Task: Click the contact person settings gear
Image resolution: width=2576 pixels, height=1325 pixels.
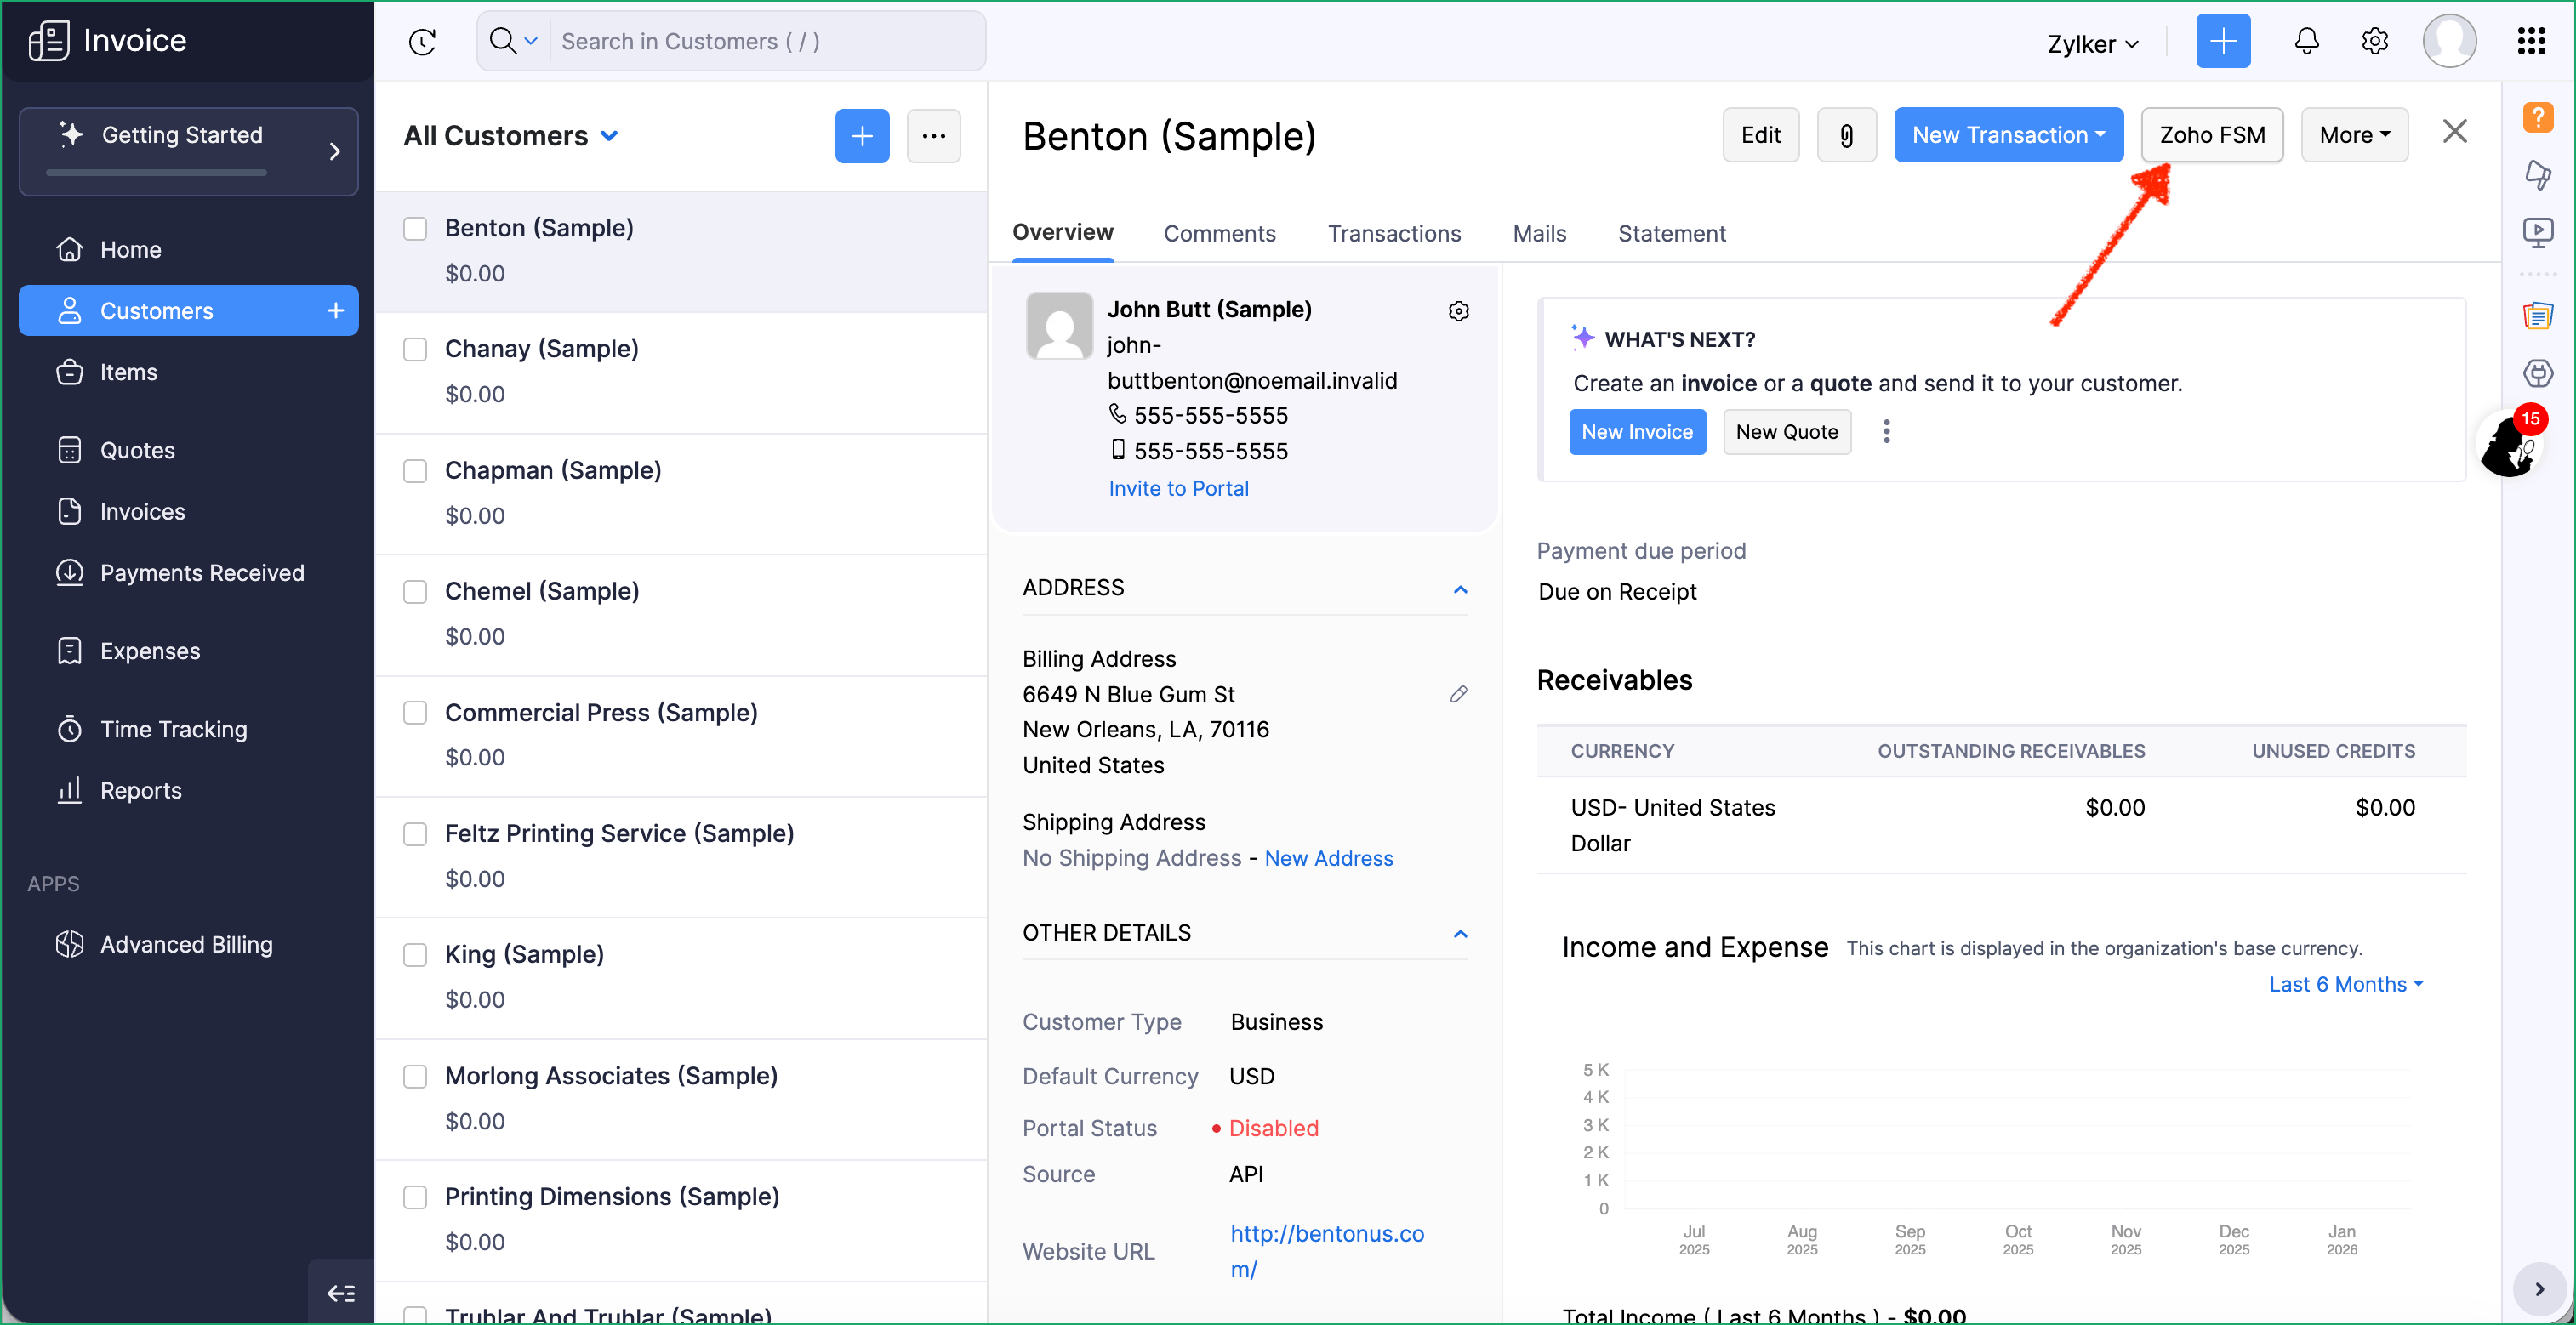Action: click(1458, 311)
